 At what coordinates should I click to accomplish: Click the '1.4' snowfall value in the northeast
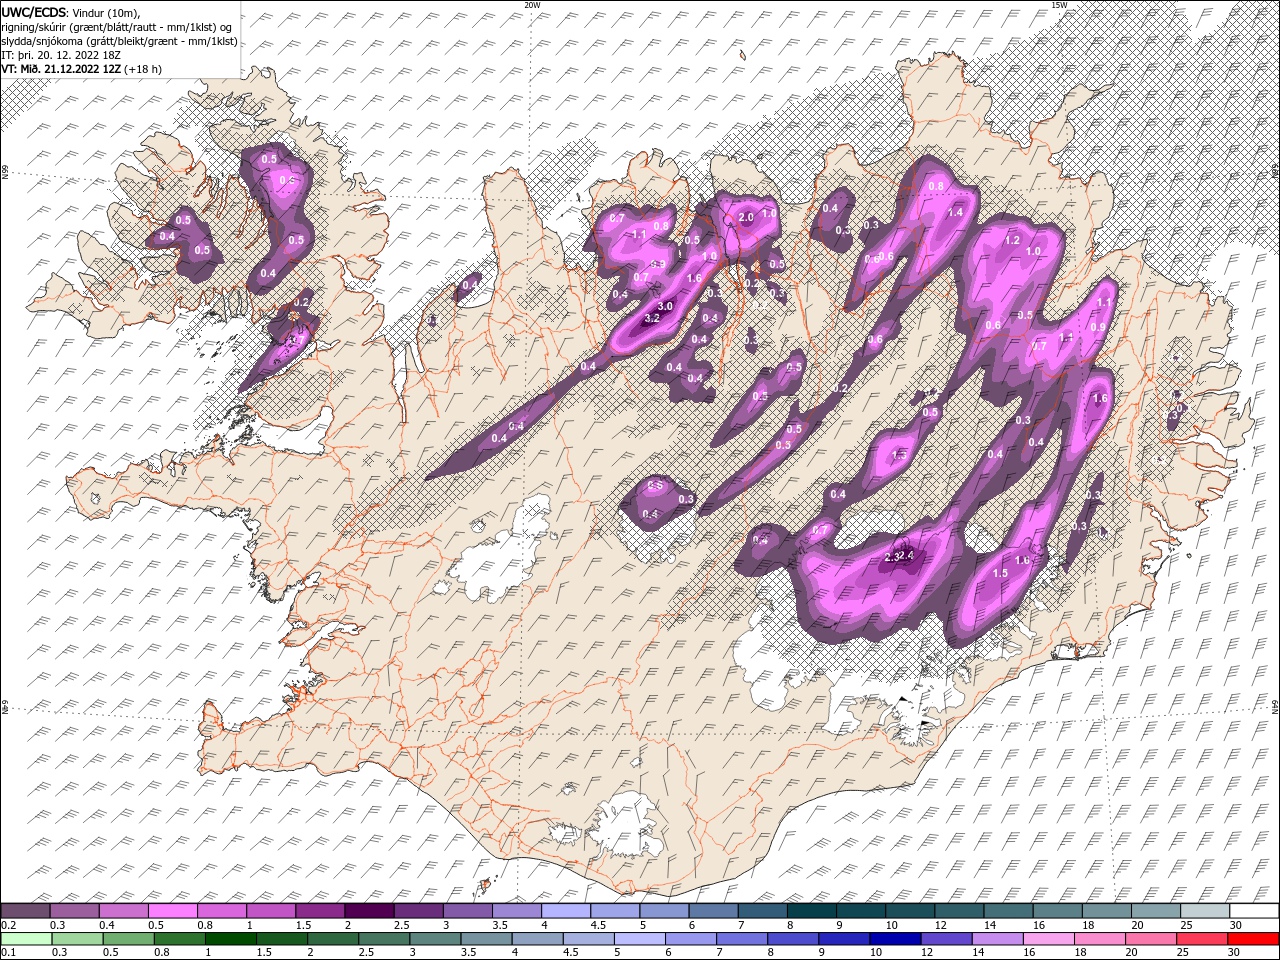click(x=955, y=212)
